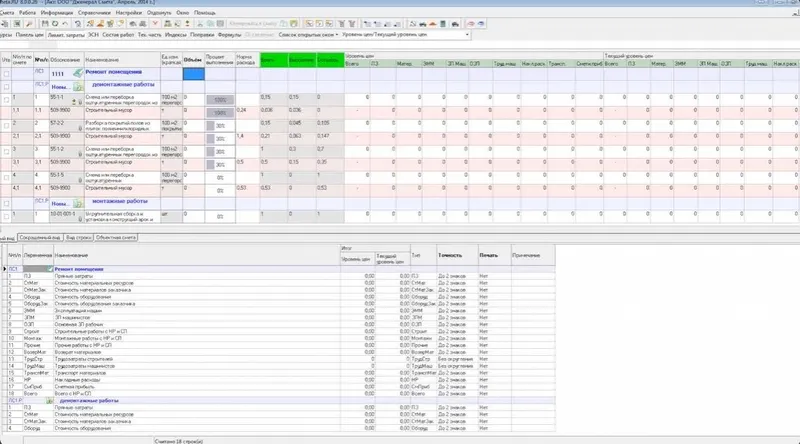Viewport: 800px width, 444px height.
Task: Click the scissors cut icon
Action: (x=200, y=24)
